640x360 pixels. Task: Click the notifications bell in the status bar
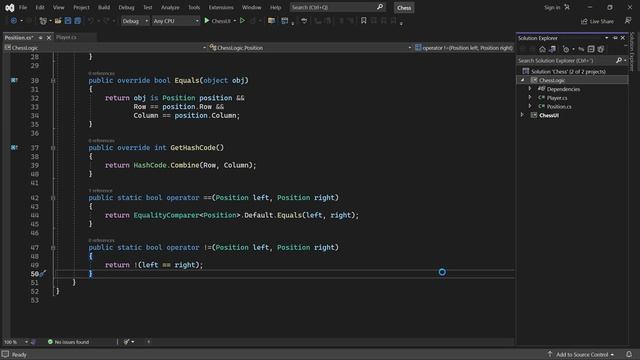[629, 354]
